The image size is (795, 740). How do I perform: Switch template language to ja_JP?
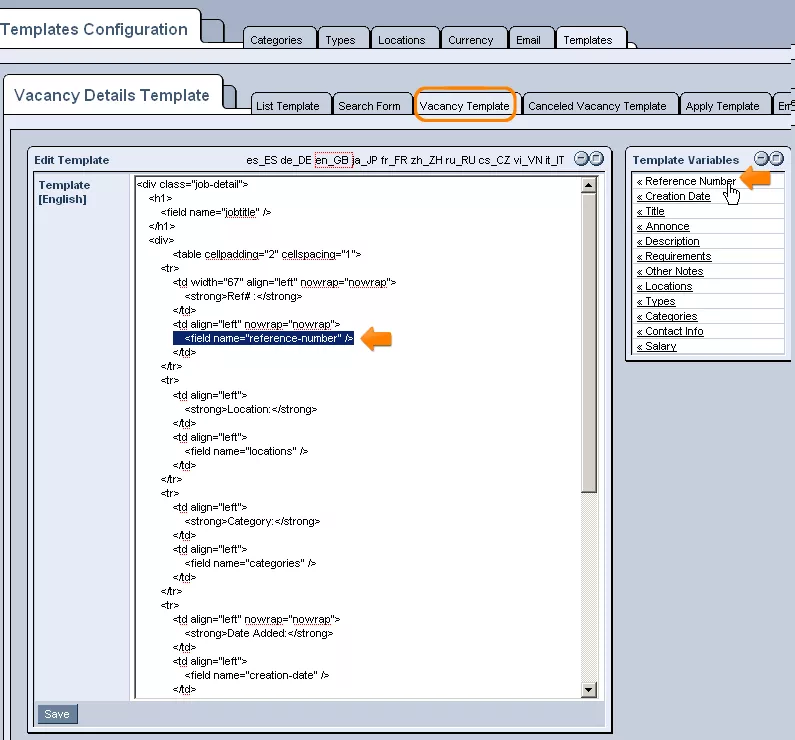pos(365,160)
